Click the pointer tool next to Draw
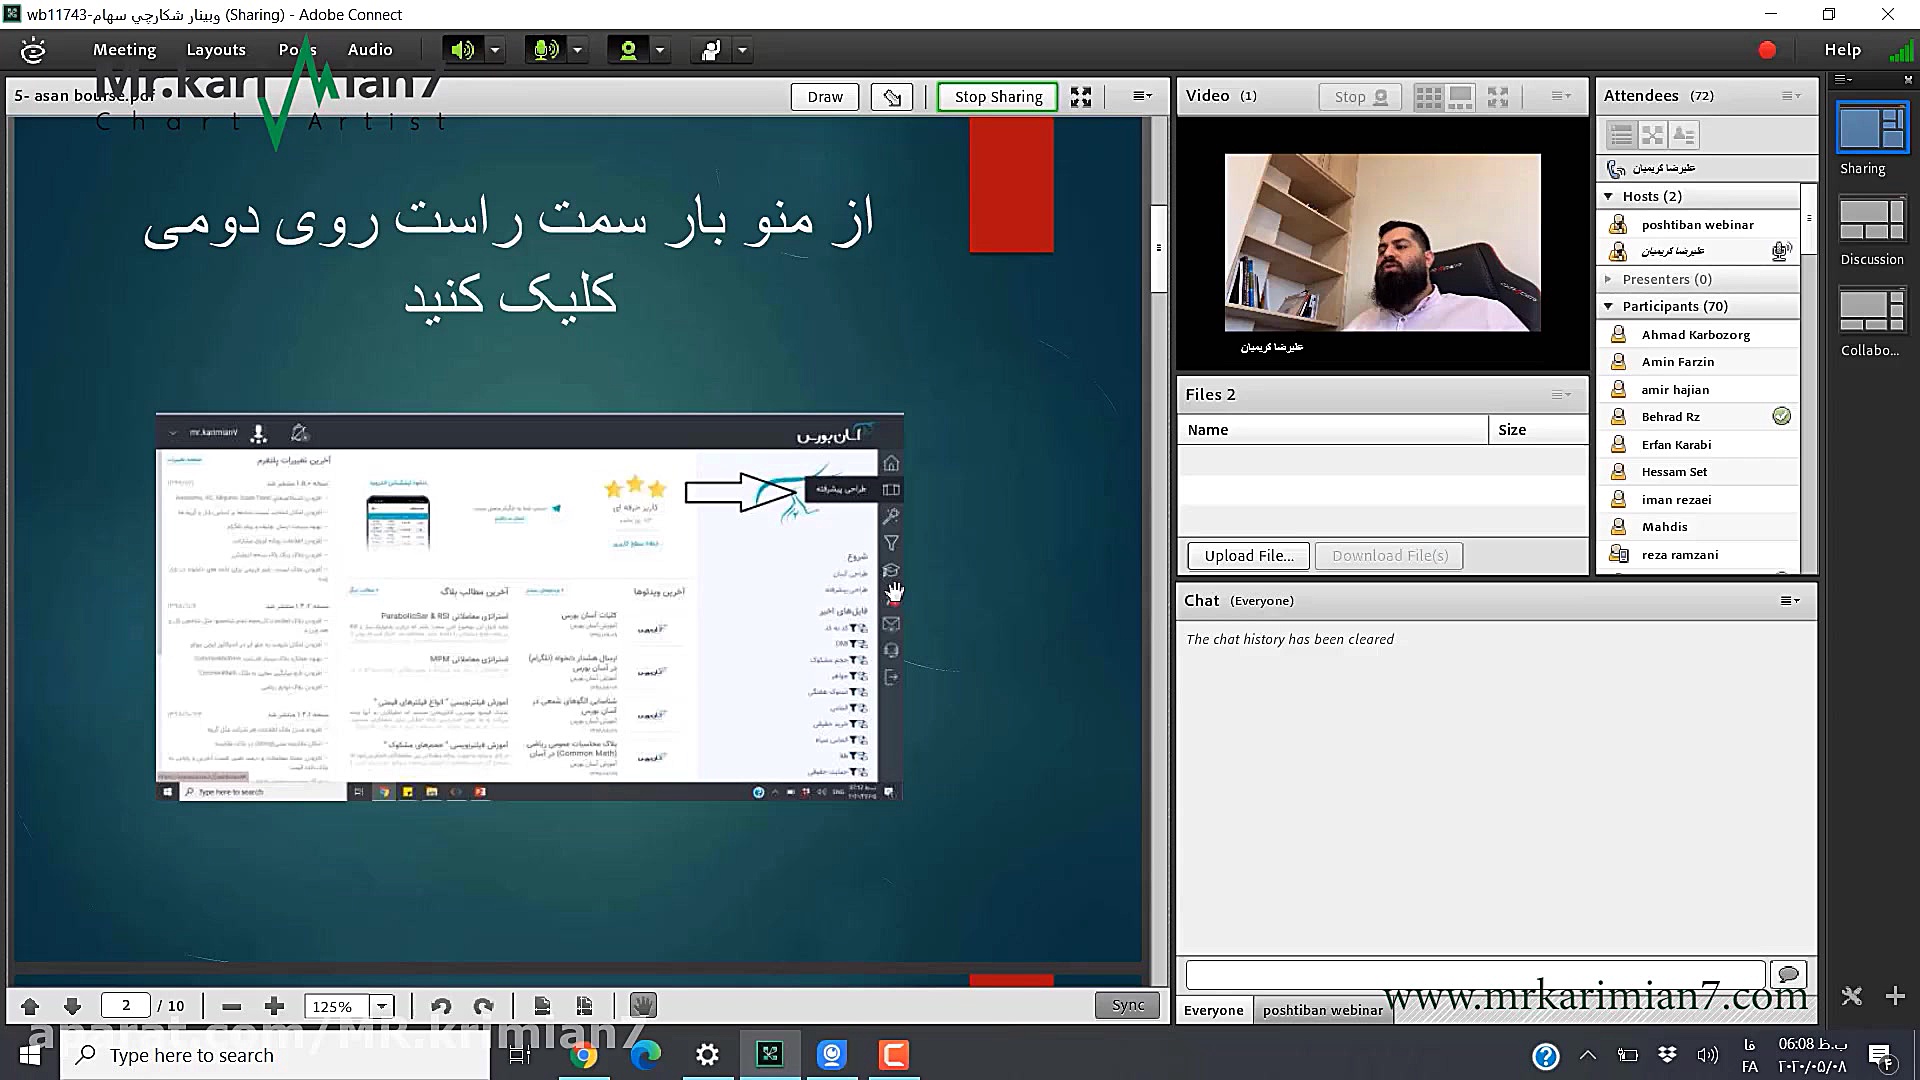The width and height of the screenshot is (1920, 1080). pyautogui.click(x=892, y=97)
